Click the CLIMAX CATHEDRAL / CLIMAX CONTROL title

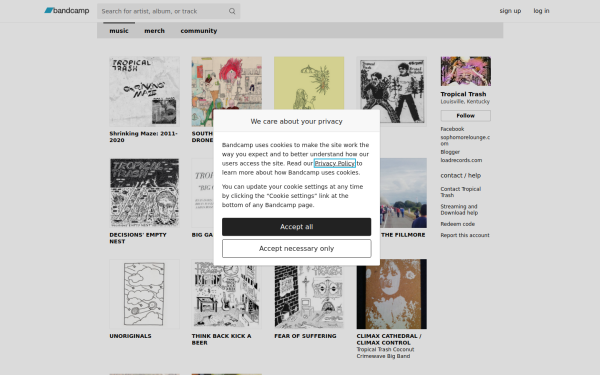389,339
